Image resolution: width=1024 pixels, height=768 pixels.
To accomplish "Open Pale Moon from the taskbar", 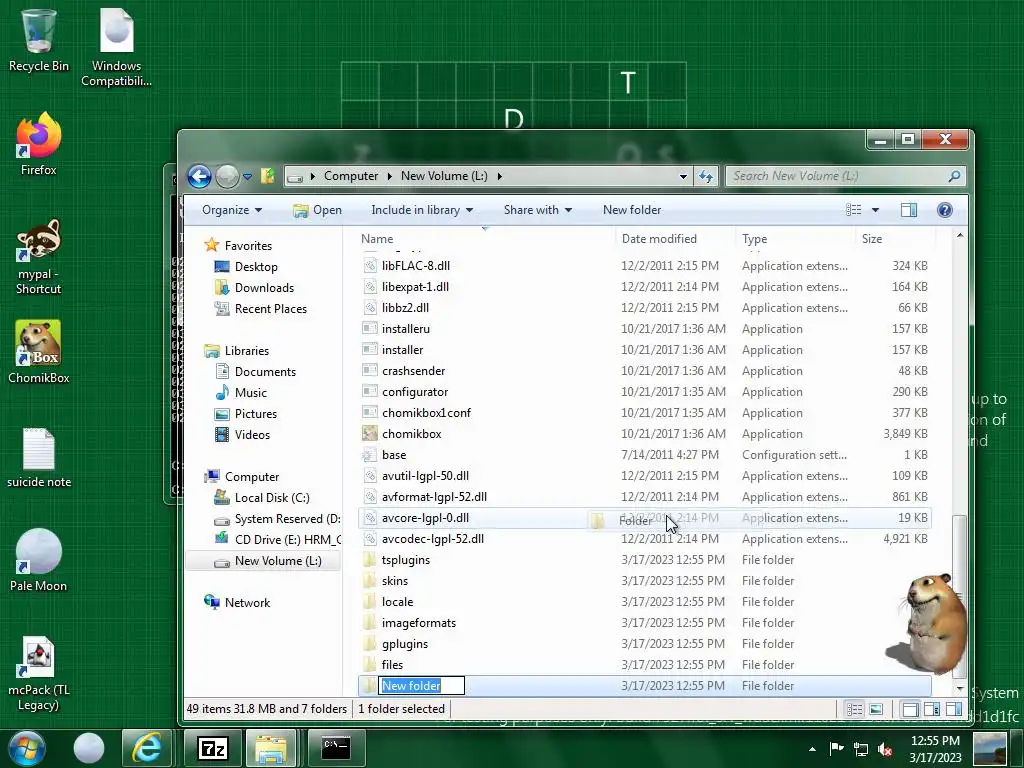I will click(89, 748).
